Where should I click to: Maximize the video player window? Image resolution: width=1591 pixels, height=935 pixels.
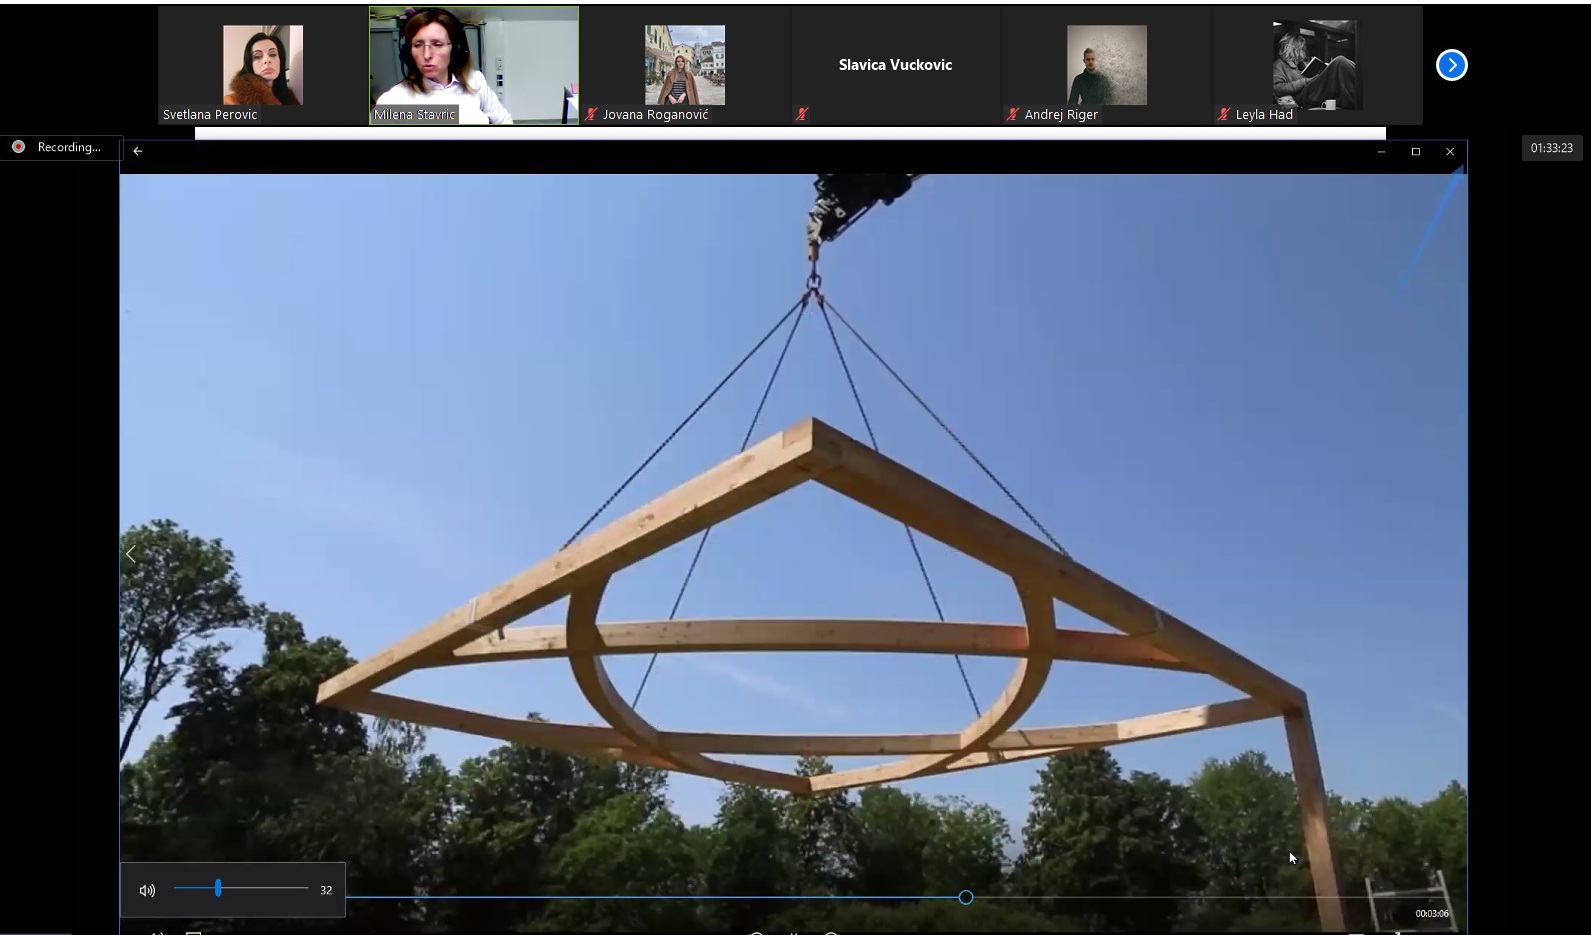pyautogui.click(x=1415, y=152)
